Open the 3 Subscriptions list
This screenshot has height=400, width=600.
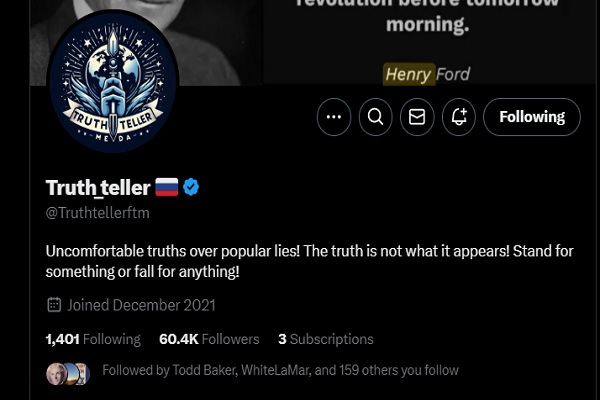point(326,339)
